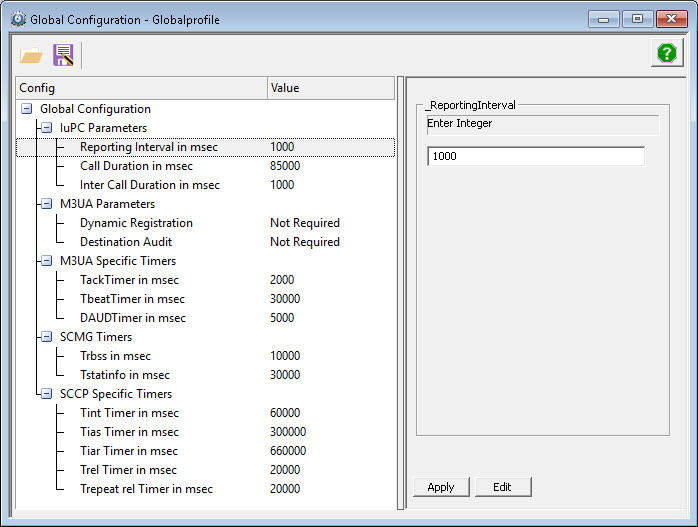Select DAUDTimer in msec row
The height and width of the screenshot is (527, 698).
click(205, 318)
